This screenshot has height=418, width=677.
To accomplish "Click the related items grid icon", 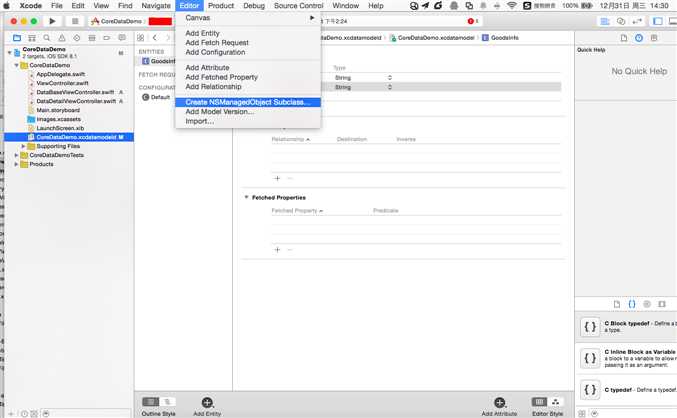I will coord(141,38).
